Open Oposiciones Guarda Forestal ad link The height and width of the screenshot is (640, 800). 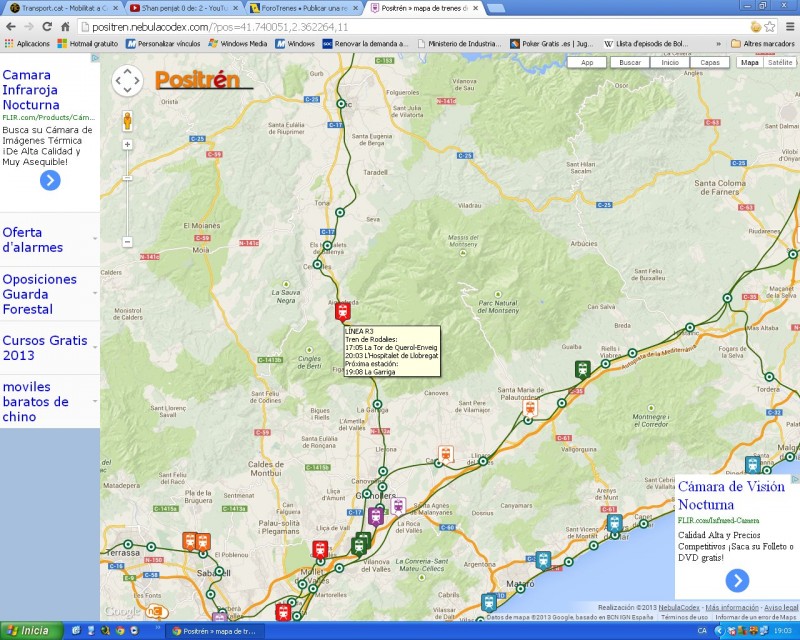coord(39,294)
